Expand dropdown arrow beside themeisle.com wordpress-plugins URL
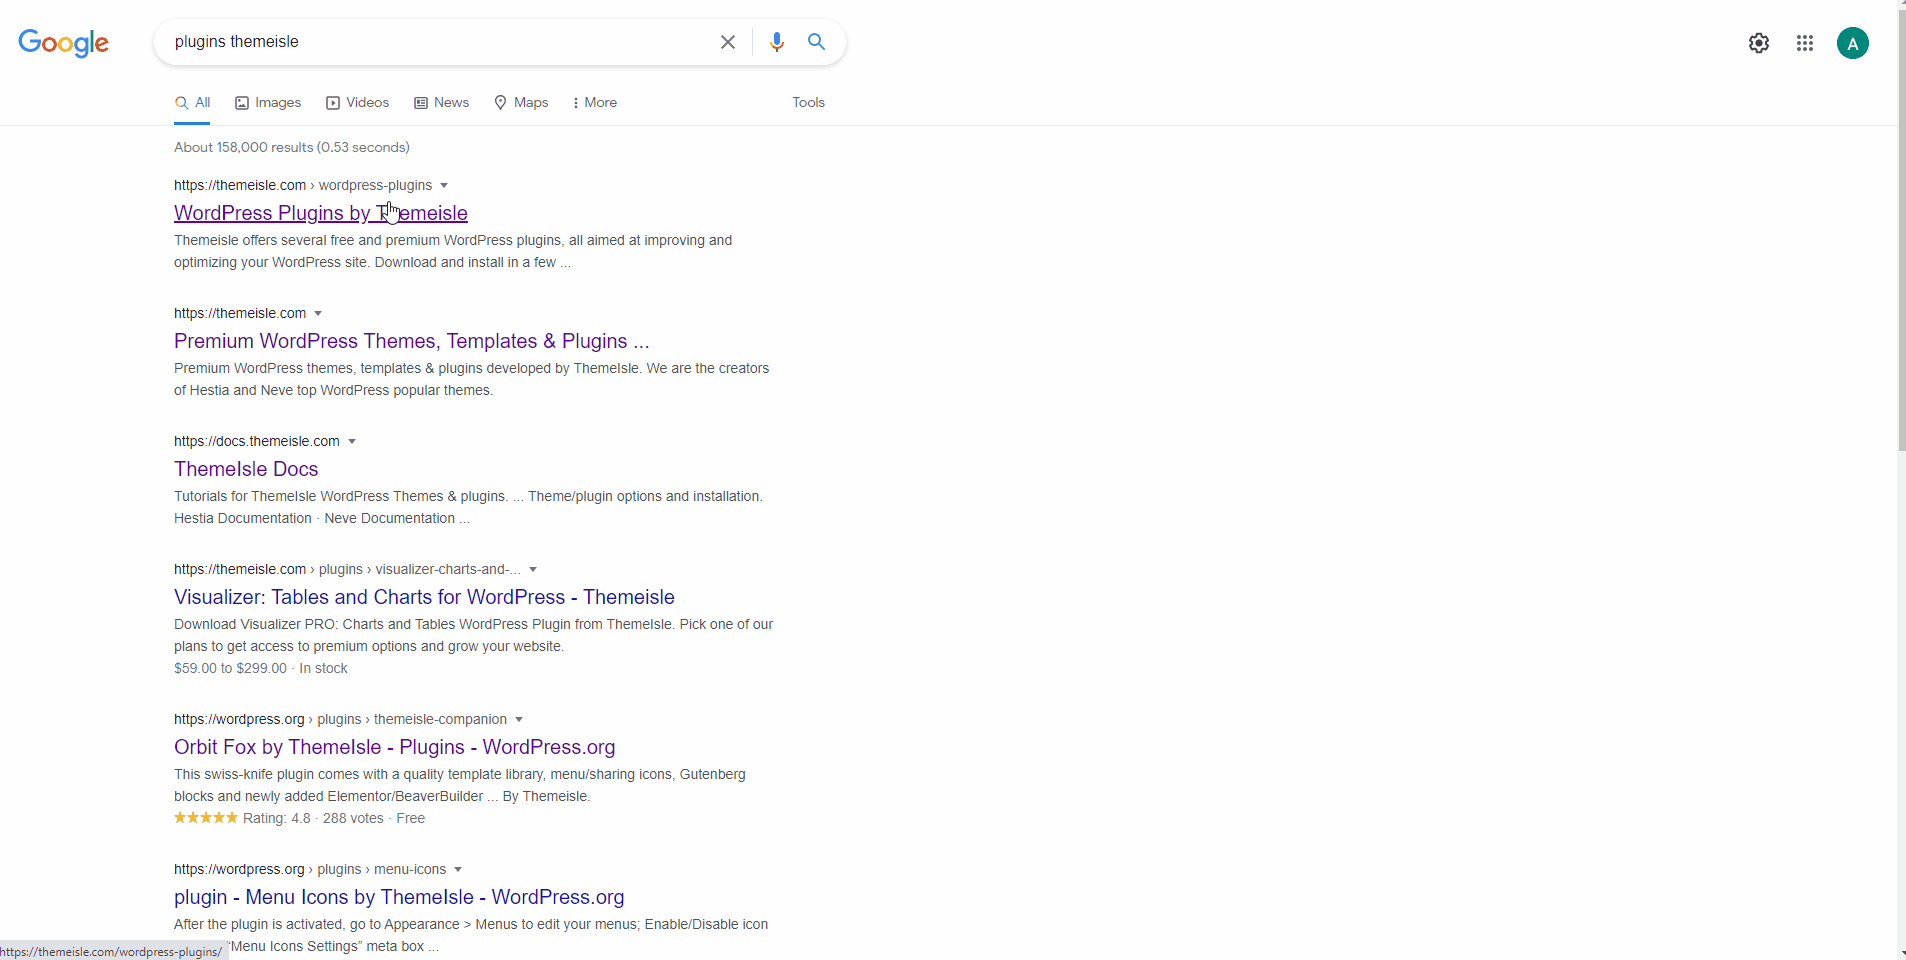This screenshot has width=1906, height=960. (444, 186)
